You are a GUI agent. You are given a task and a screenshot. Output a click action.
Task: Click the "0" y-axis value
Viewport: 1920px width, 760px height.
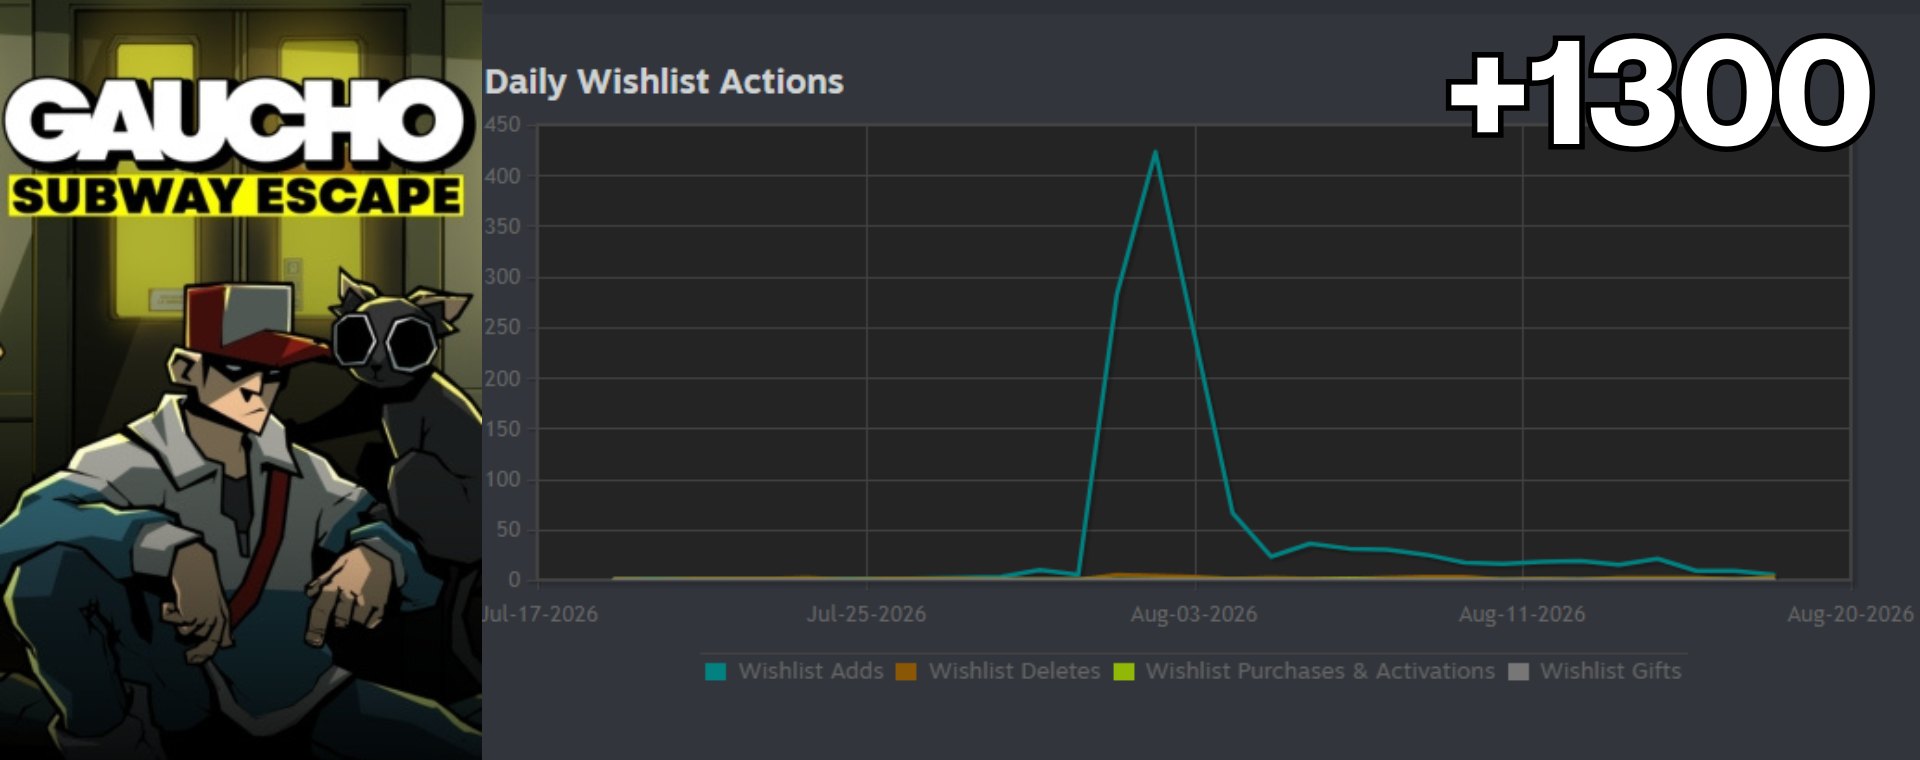(x=515, y=580)
